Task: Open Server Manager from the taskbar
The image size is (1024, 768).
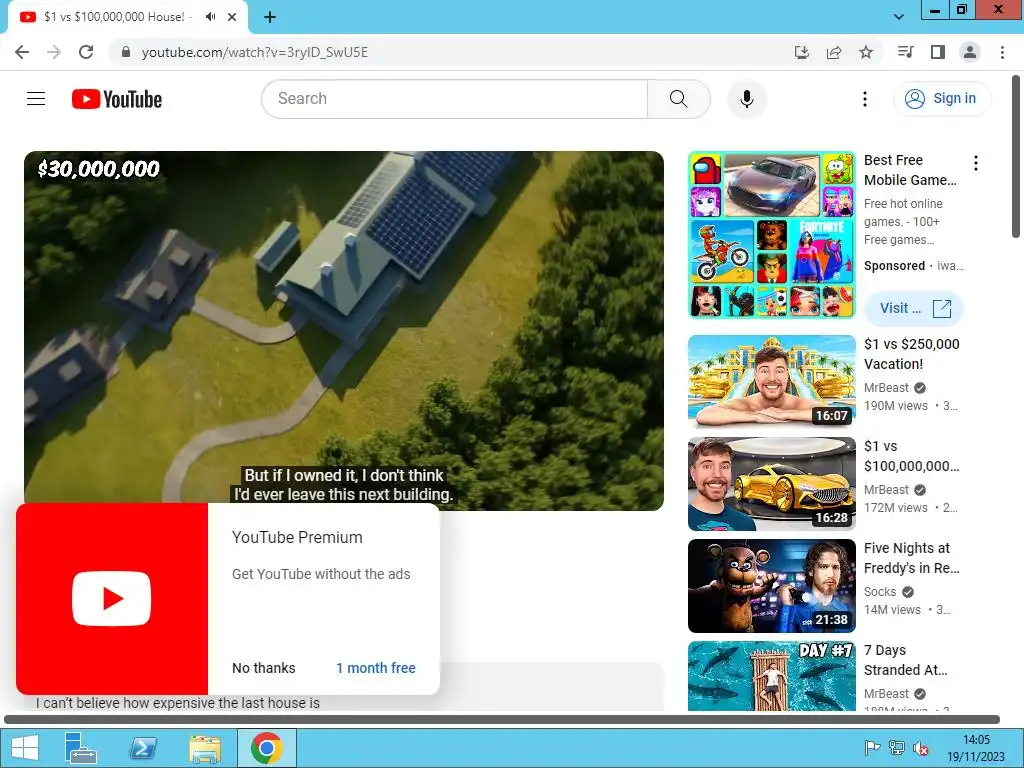Action: (x=81, y=748)
